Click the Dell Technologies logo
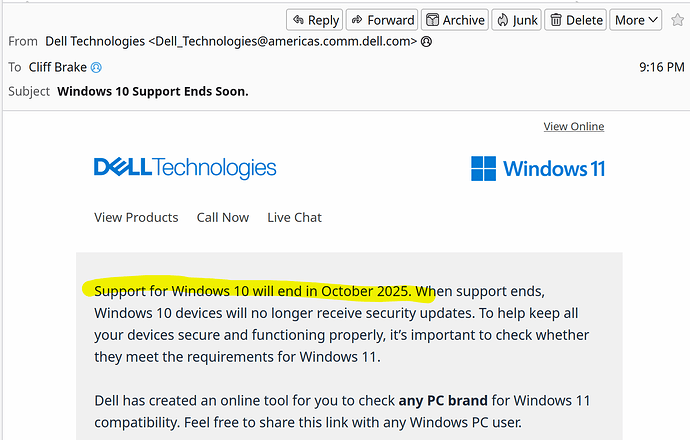The height and width of the screenshot is (440, 690). [185, 168]
